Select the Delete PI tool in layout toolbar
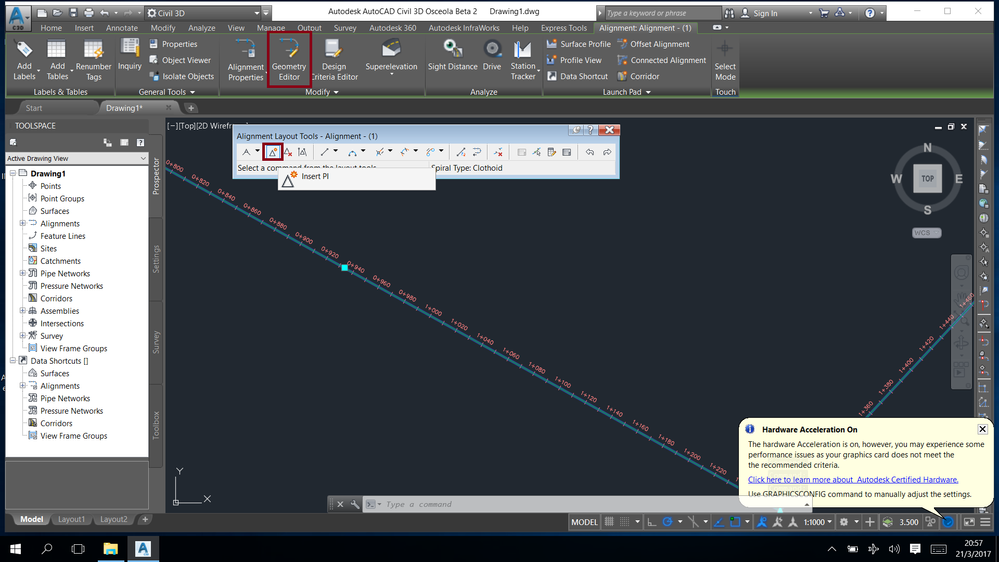 click(288, 152)
